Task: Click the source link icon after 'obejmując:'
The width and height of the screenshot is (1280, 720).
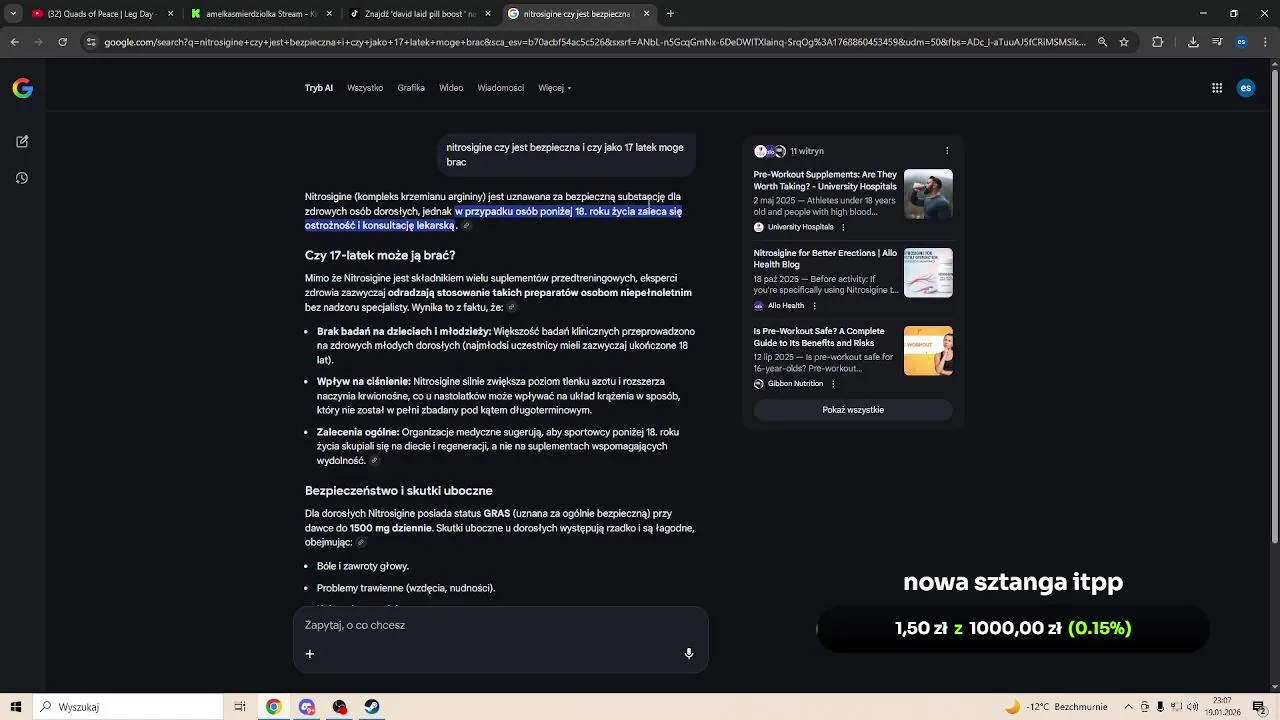Action: pos(361,543)
